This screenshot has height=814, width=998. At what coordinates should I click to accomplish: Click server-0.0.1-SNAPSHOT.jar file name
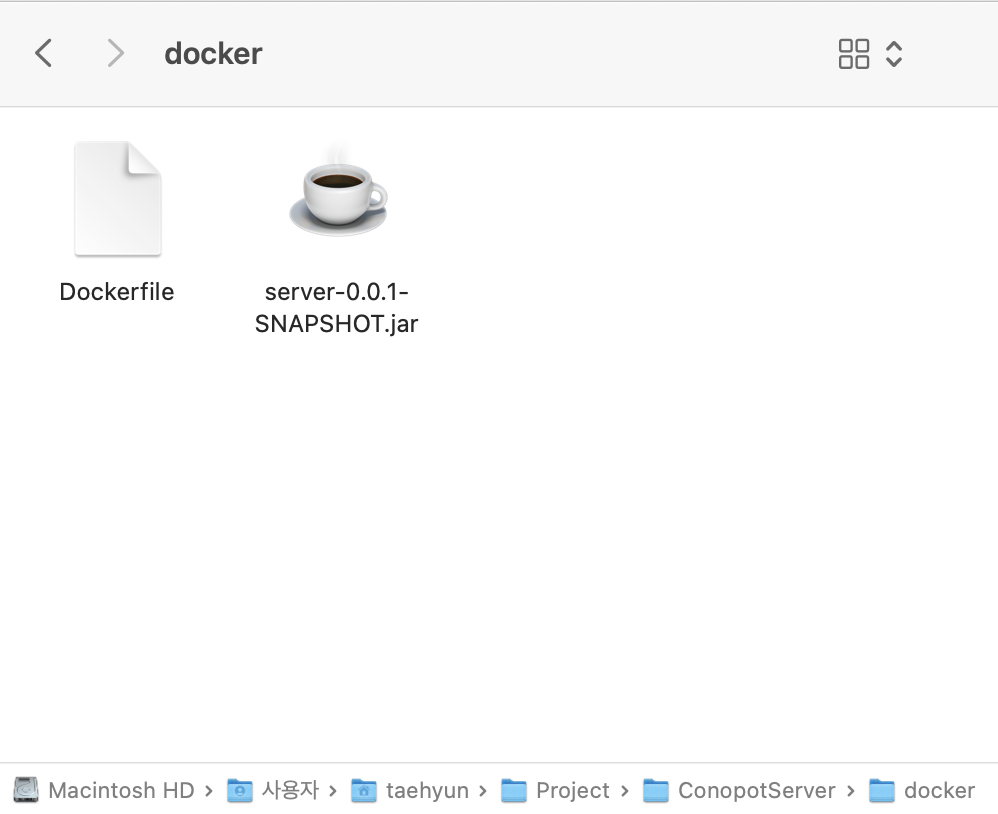tap(336, 307)
